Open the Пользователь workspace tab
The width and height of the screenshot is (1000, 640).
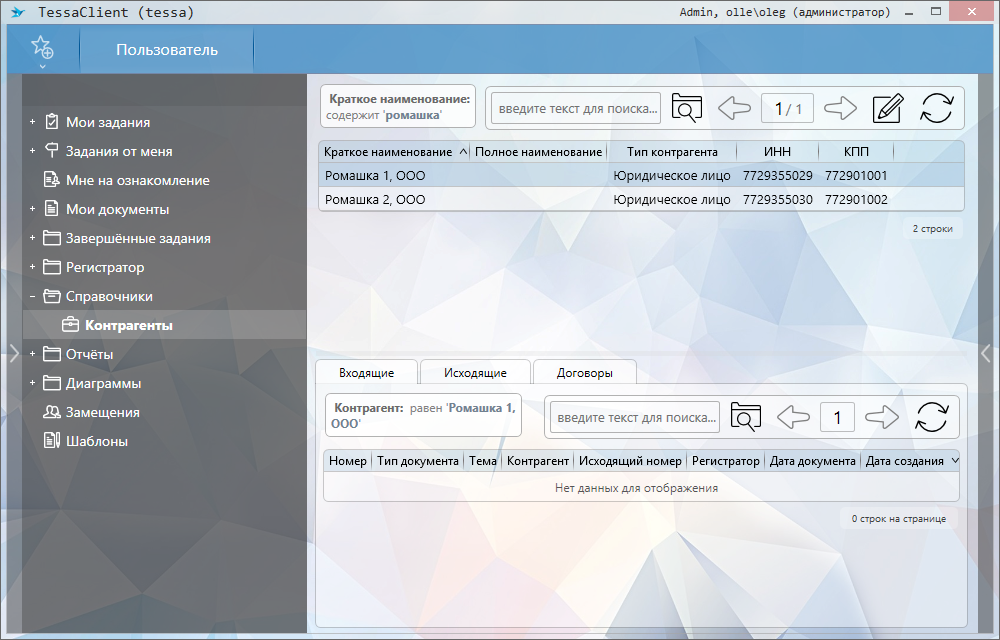coord(166,50)
